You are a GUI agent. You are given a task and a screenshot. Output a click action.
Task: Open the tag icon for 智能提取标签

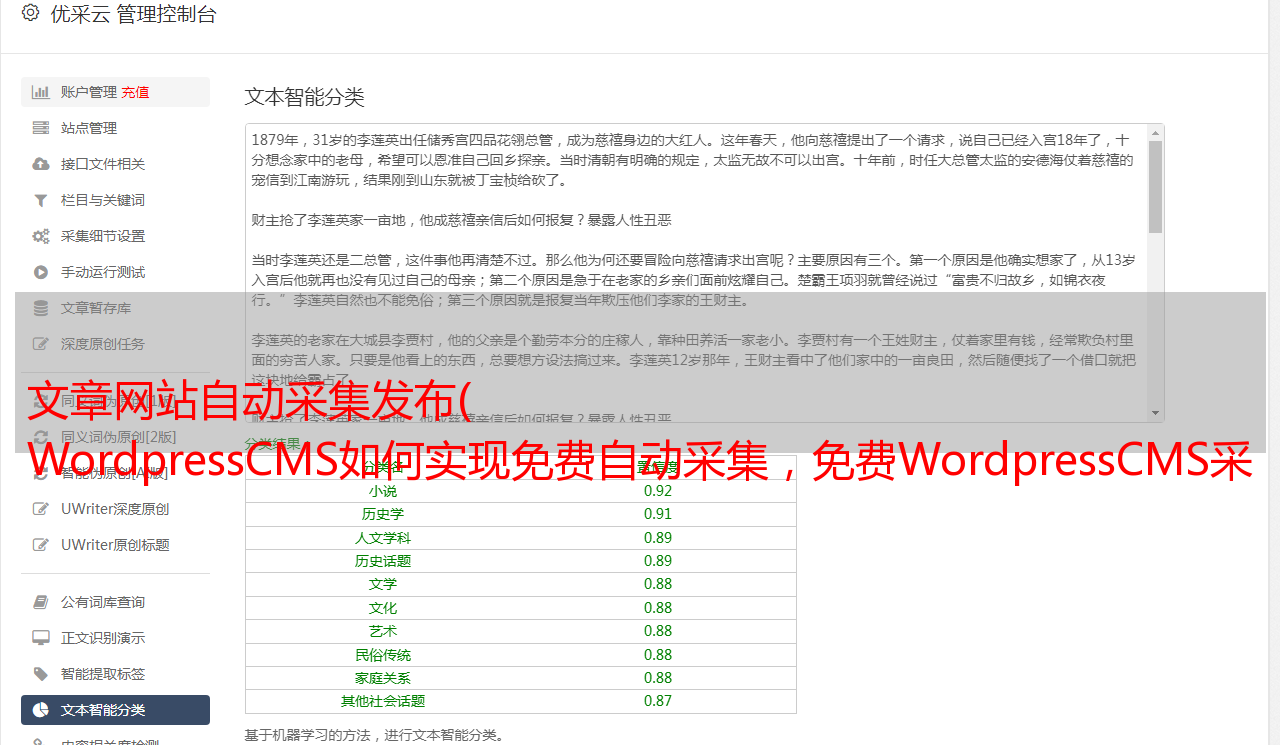tap(41, 674)
